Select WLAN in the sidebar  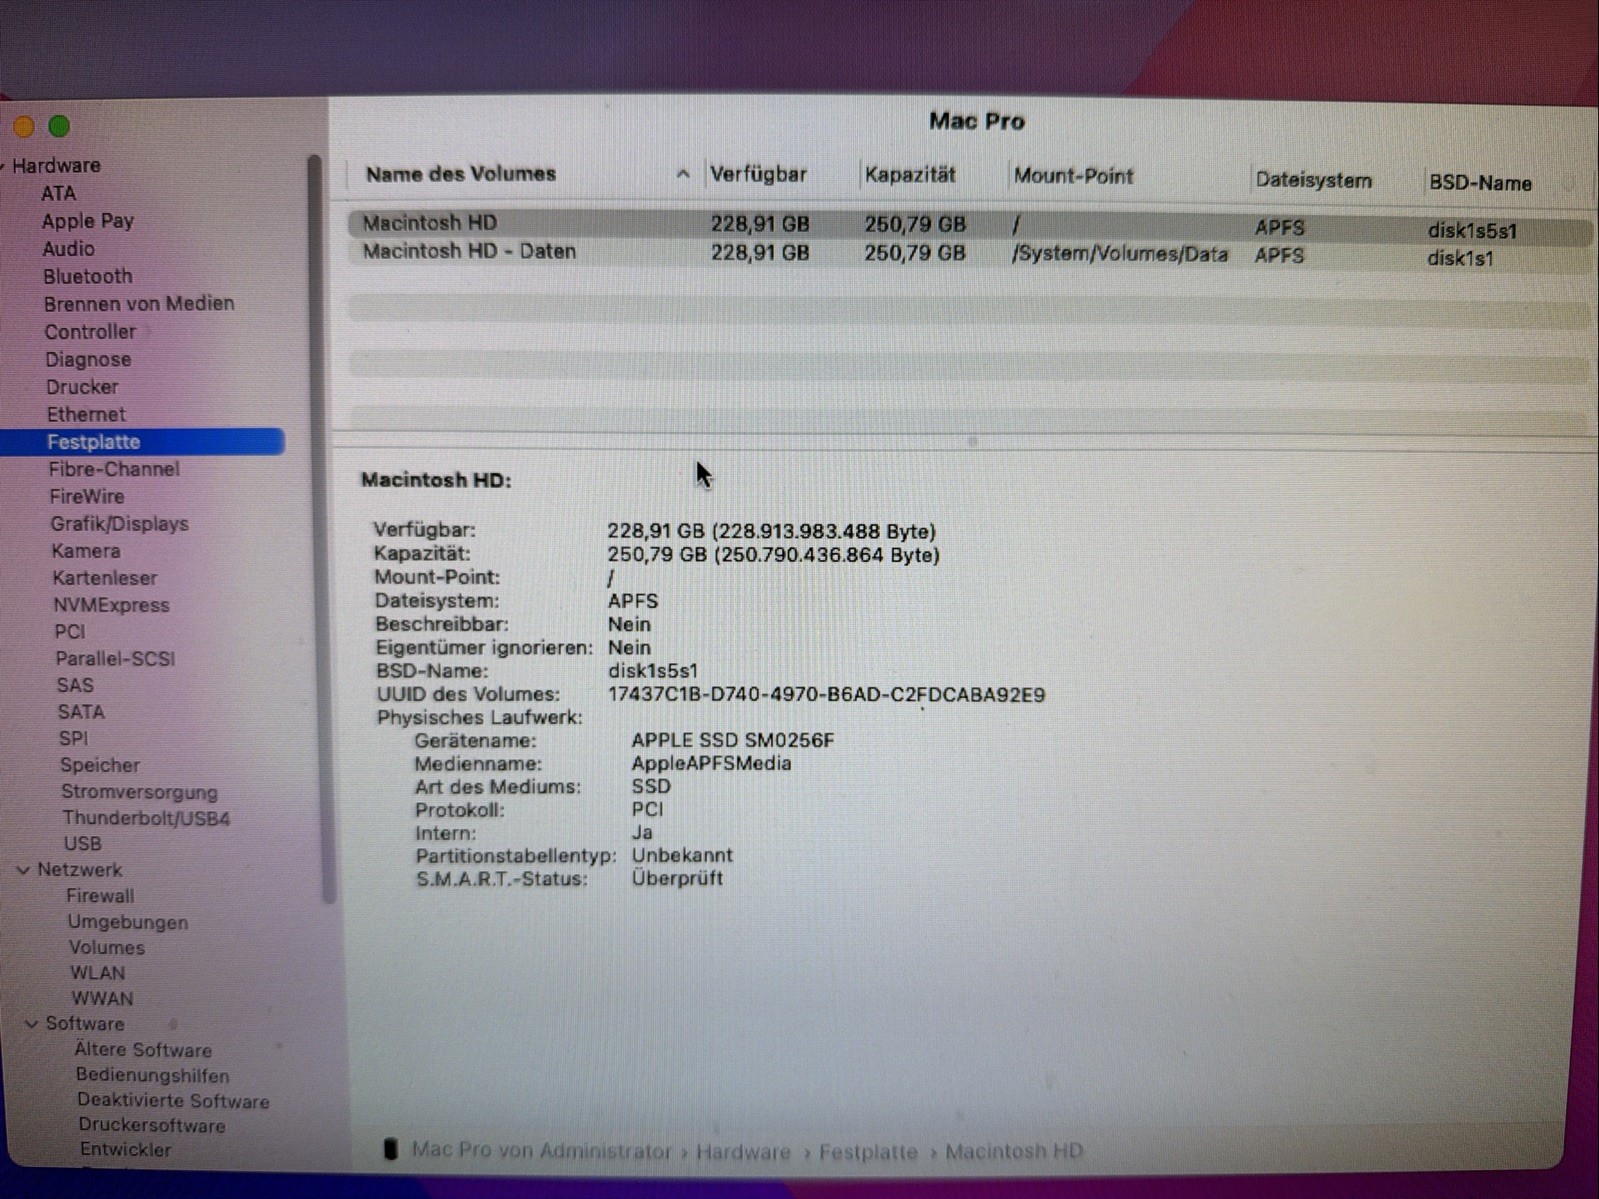click(x=98, y=973)
